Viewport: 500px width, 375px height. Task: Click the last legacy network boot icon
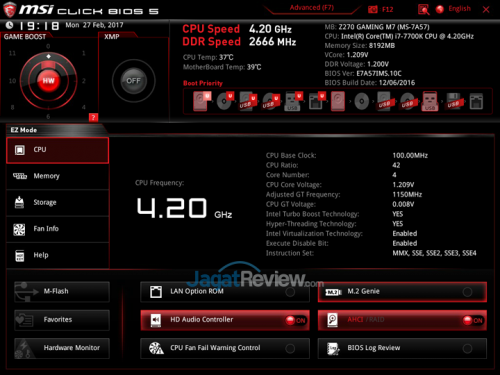476,101
